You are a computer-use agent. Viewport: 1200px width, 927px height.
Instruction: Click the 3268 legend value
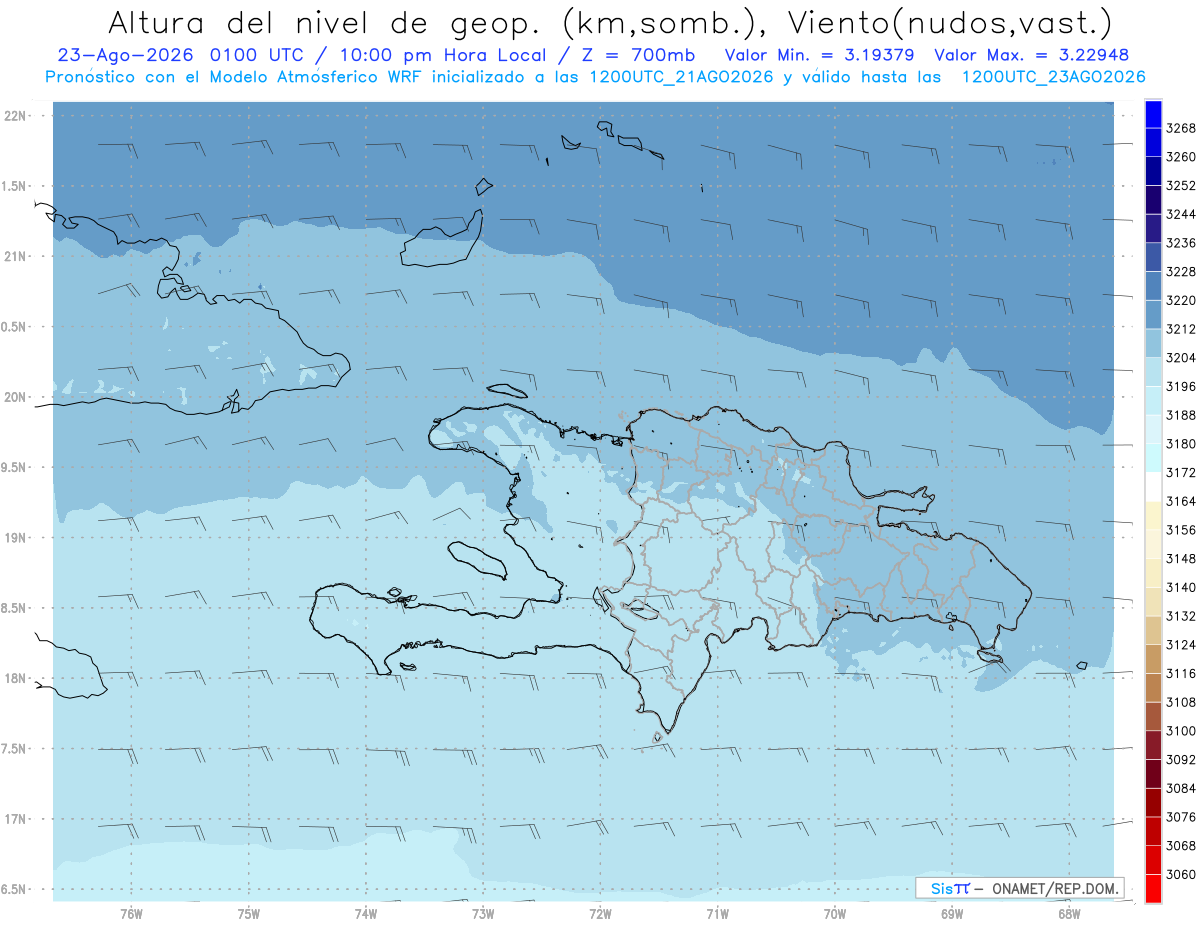(x=1180, y=128)
